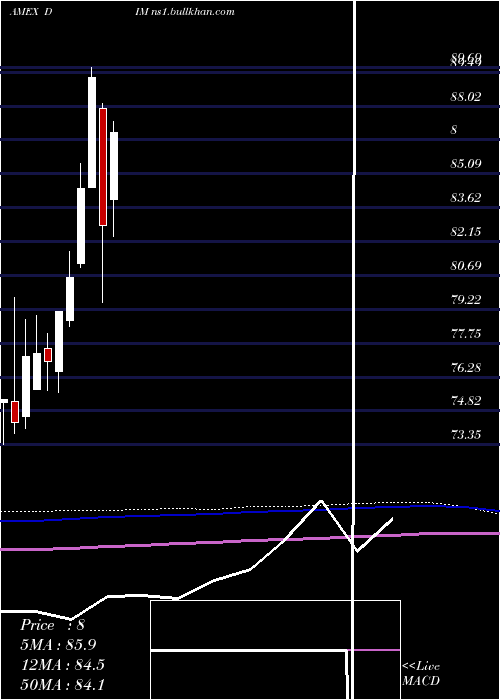500x700 pixels.
Task: Click the 76.28 price axis label
Action: tap(466, 367)
